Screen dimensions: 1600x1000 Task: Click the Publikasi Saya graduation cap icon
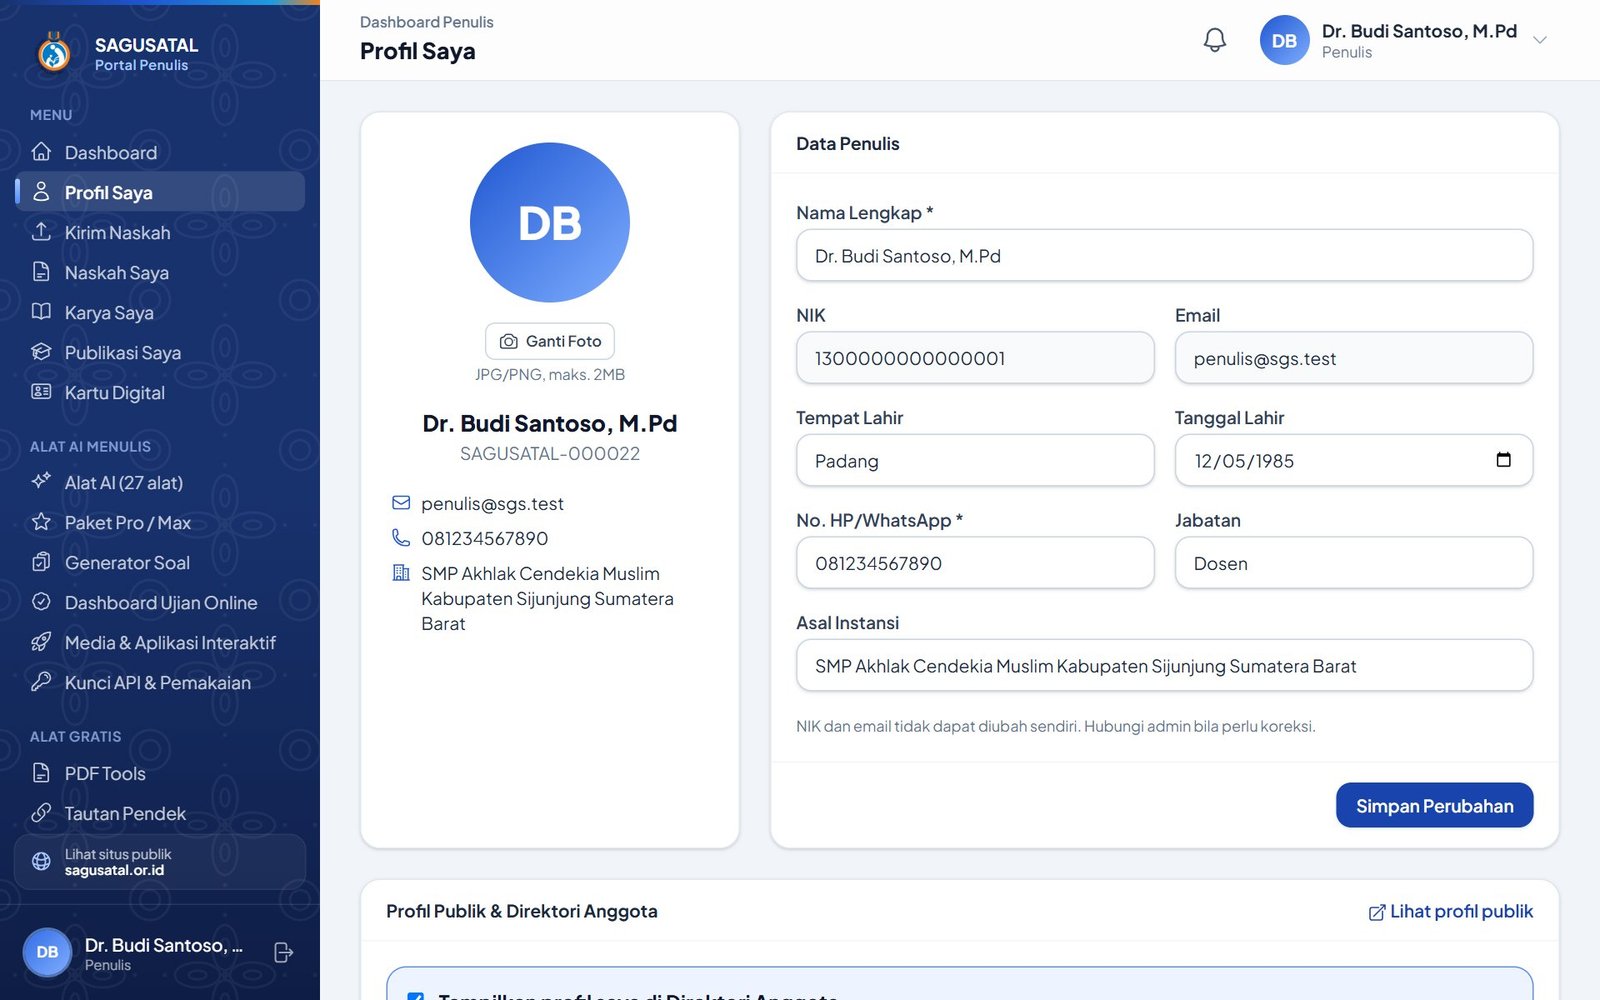point(41,352)
